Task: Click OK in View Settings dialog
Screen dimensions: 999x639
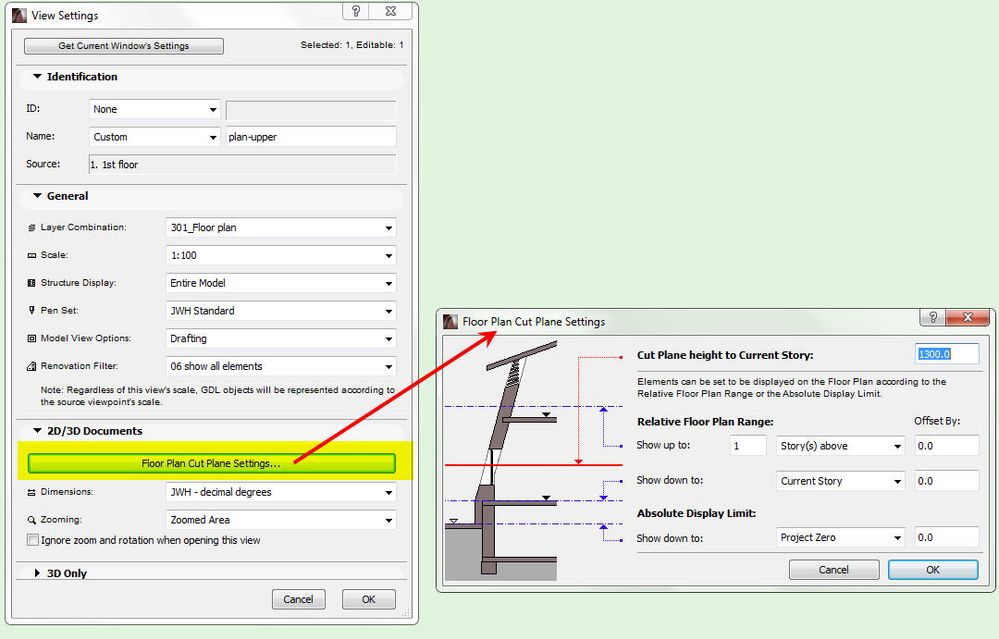Action: (x=368, y=600)
